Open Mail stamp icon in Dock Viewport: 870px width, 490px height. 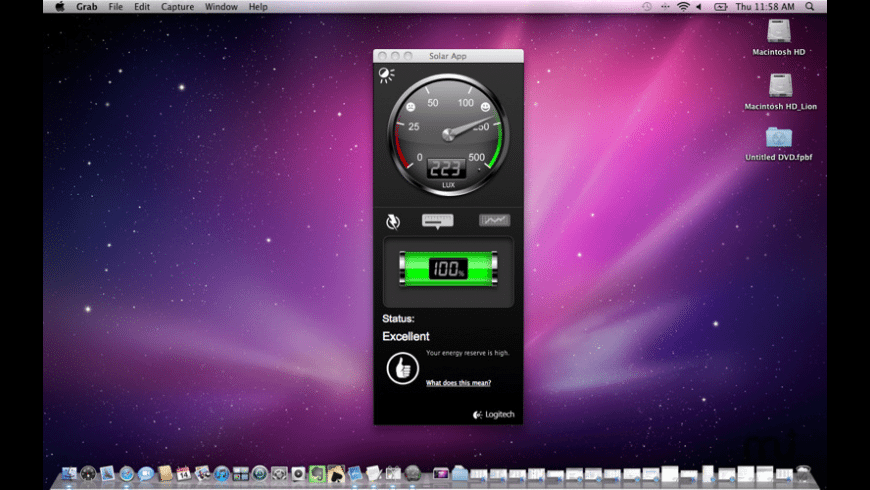(x=107, y=473)
